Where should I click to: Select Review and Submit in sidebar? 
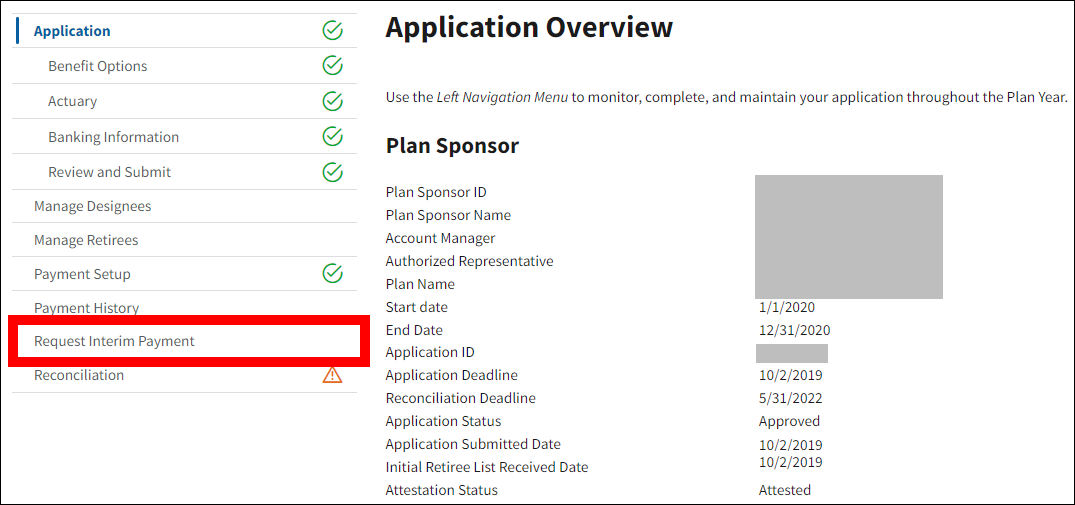click(109, 172)
